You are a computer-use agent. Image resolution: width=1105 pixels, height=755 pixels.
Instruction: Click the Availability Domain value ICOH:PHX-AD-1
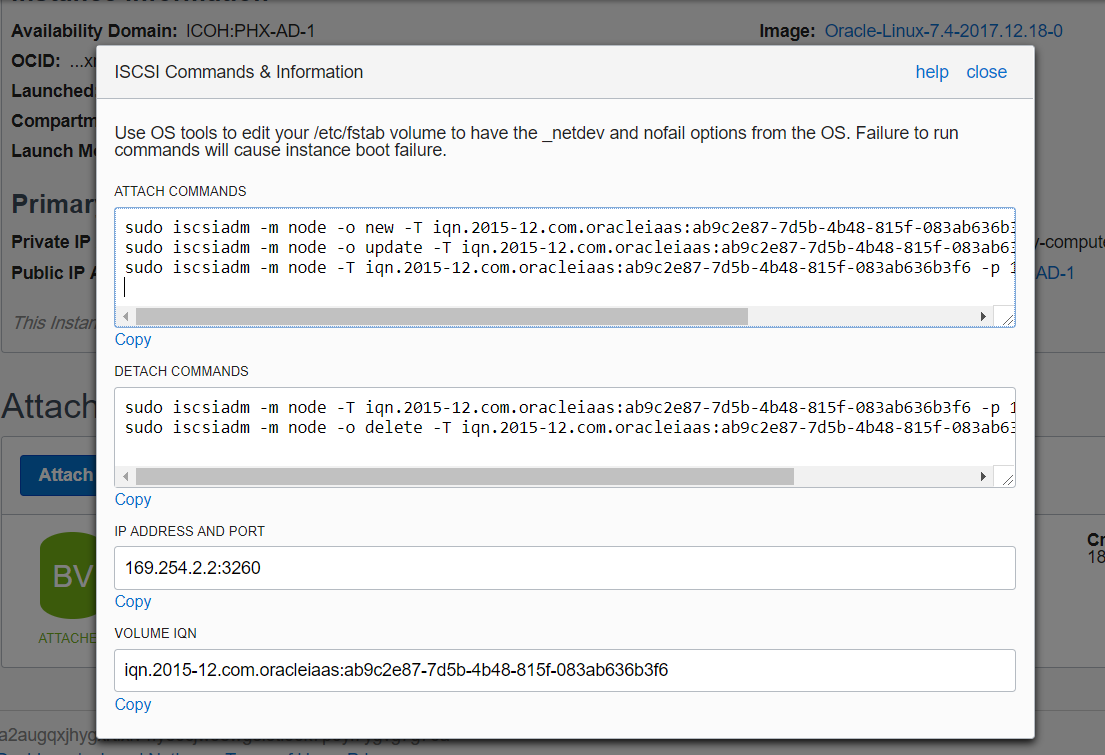click(250, 31)
